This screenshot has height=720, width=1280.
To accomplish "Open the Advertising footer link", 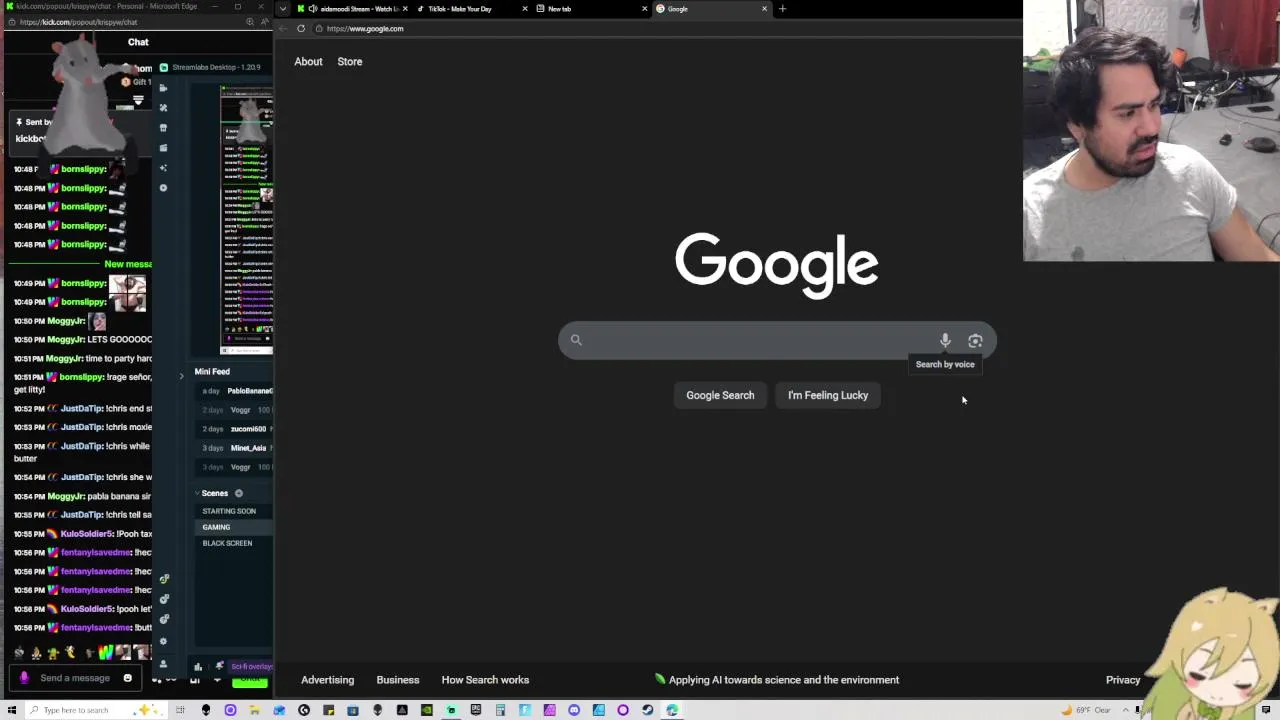I will click(x=328, y=680).
